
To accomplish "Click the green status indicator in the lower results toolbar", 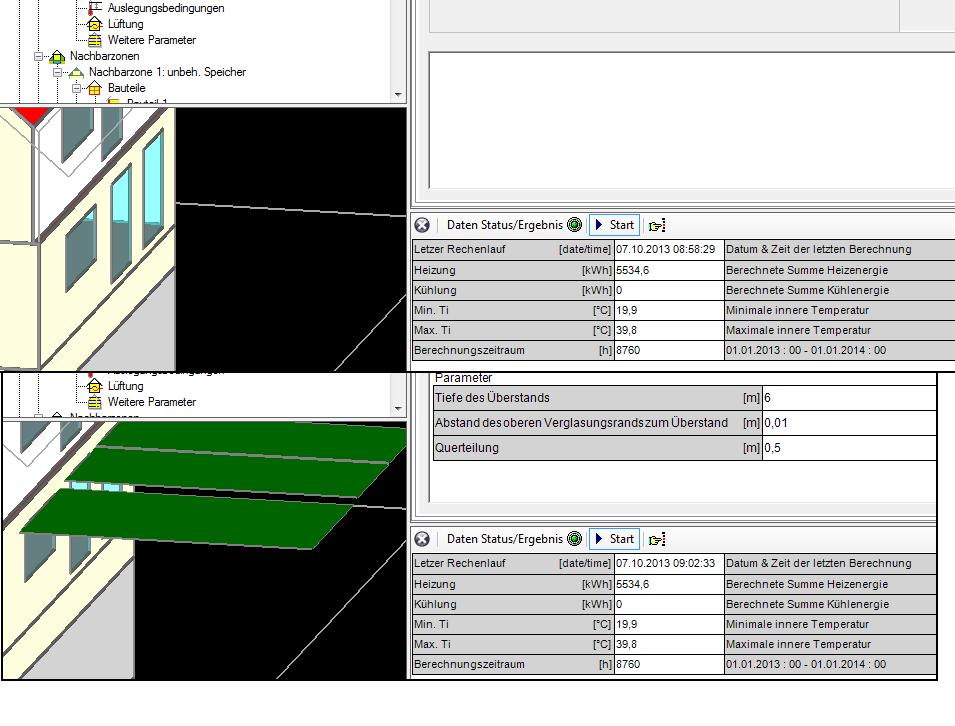I will coord(574,539).
